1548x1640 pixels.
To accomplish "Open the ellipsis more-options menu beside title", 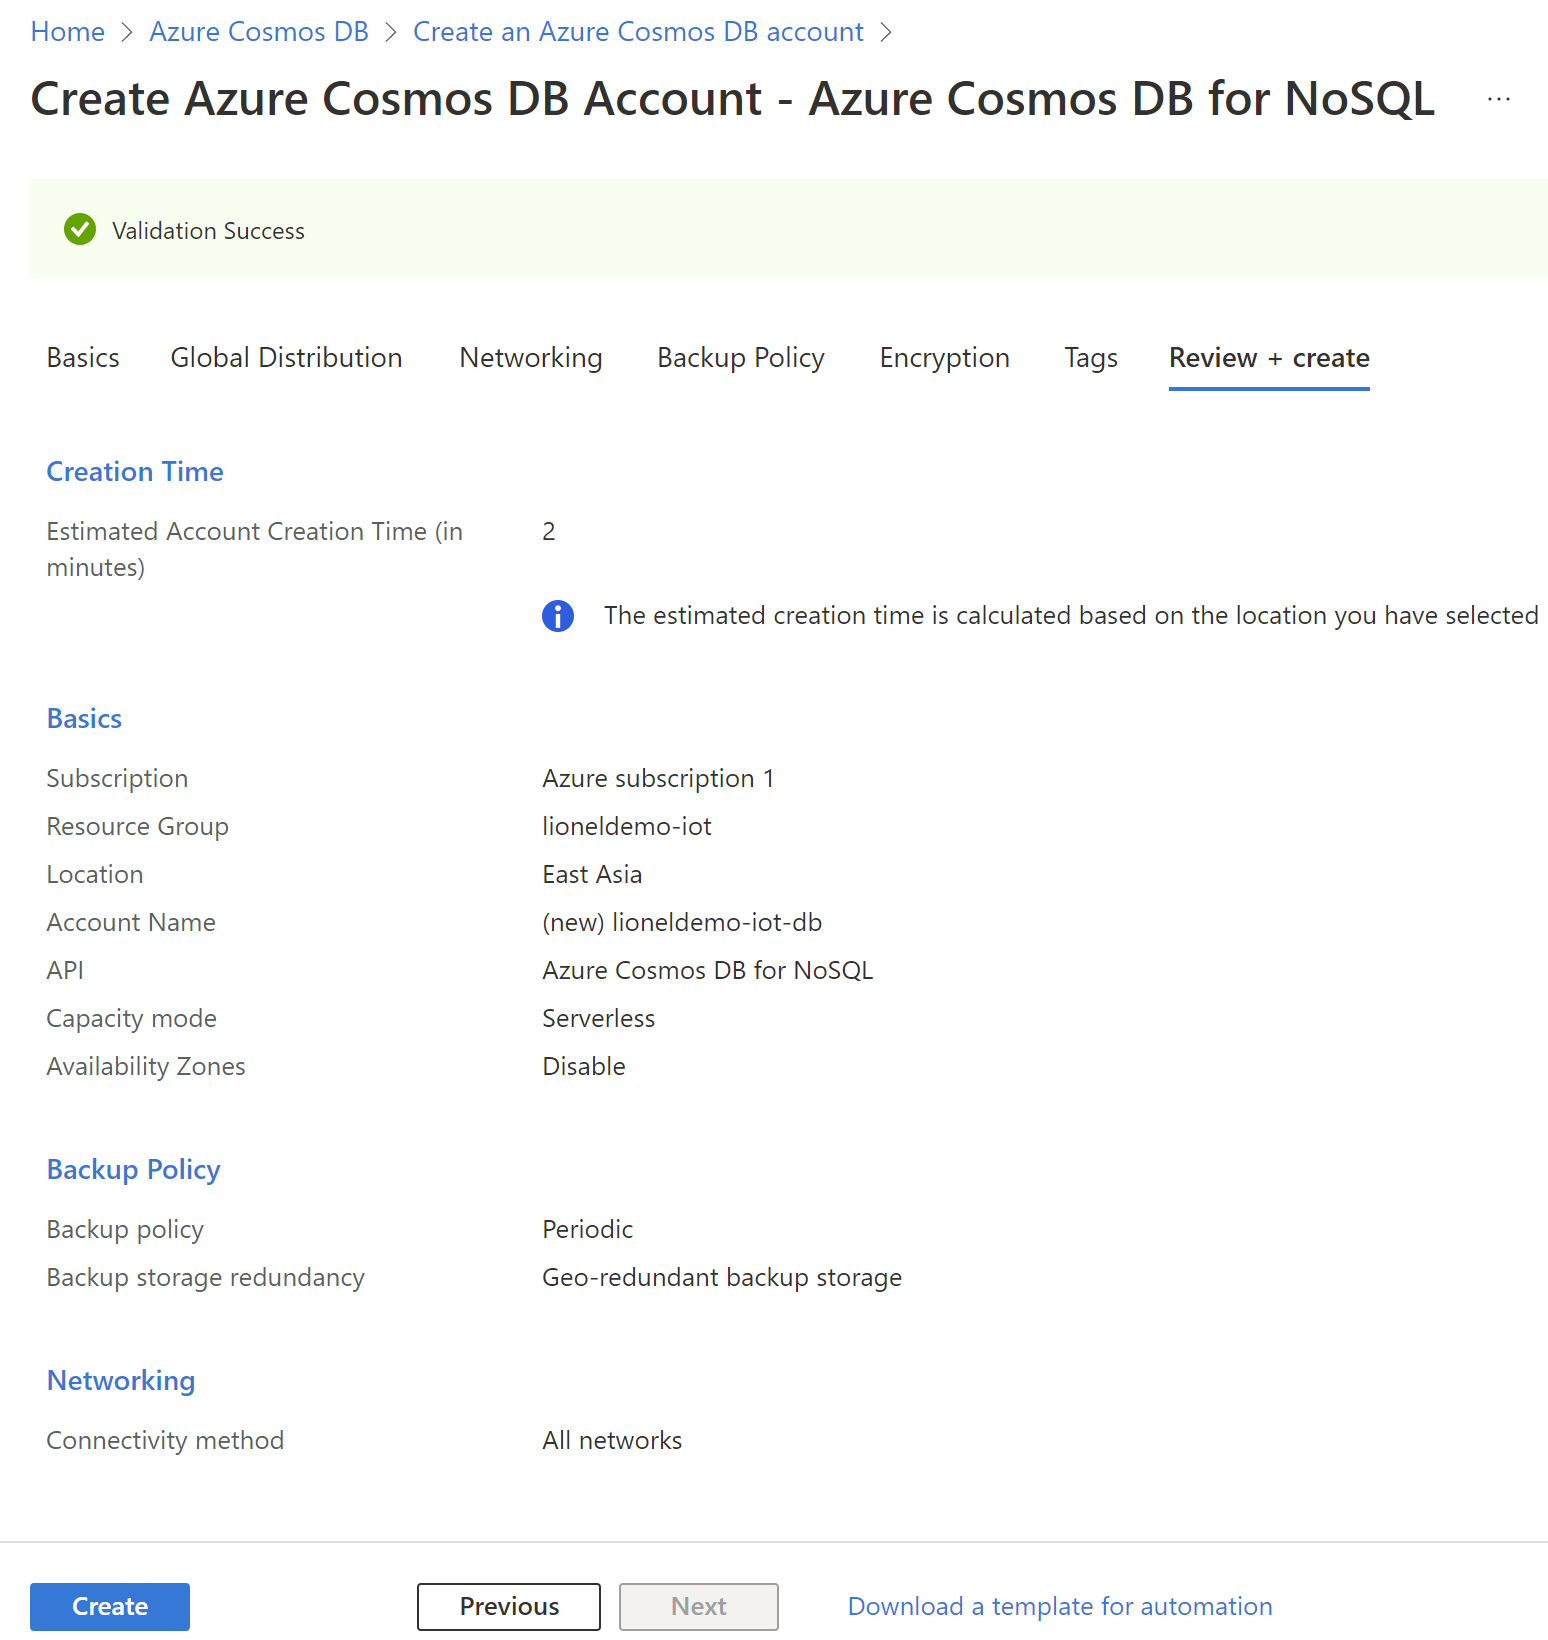I will click(1498, 99).
